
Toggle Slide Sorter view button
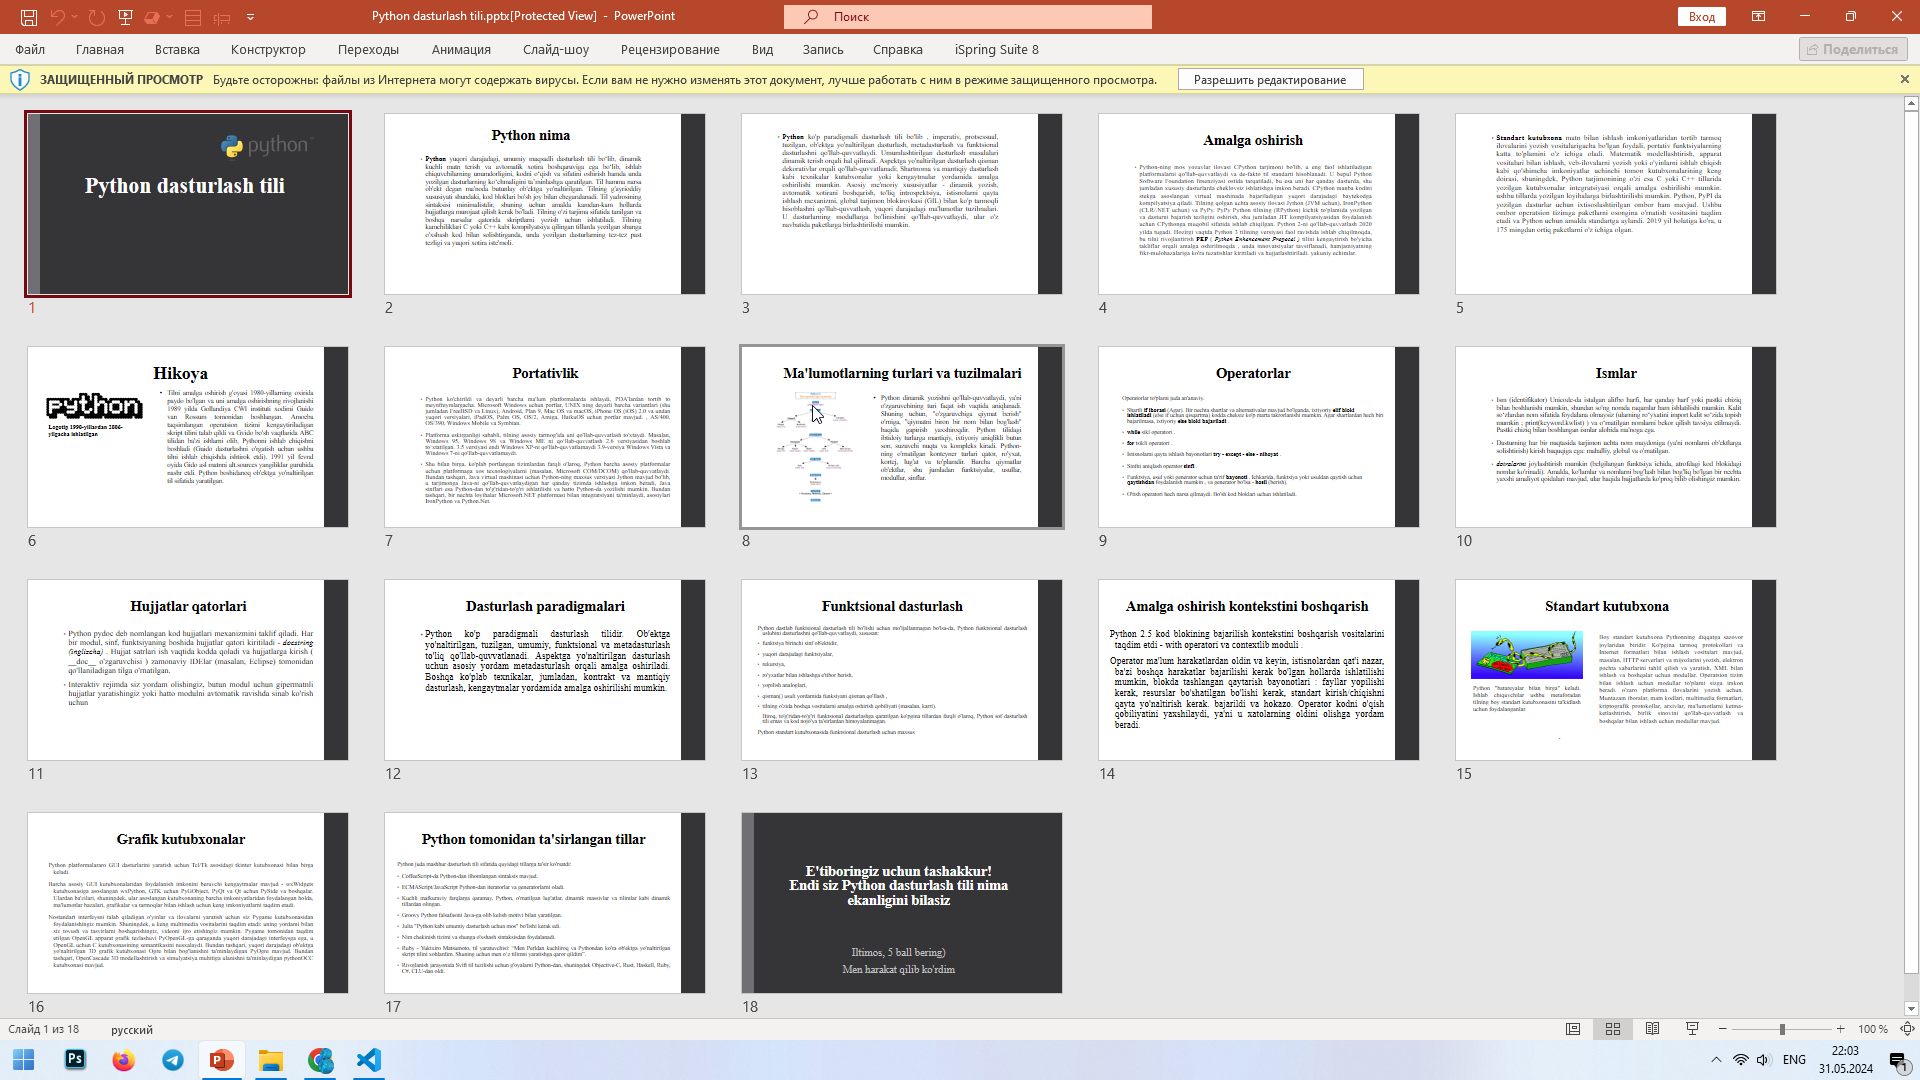(1613, 1029)
